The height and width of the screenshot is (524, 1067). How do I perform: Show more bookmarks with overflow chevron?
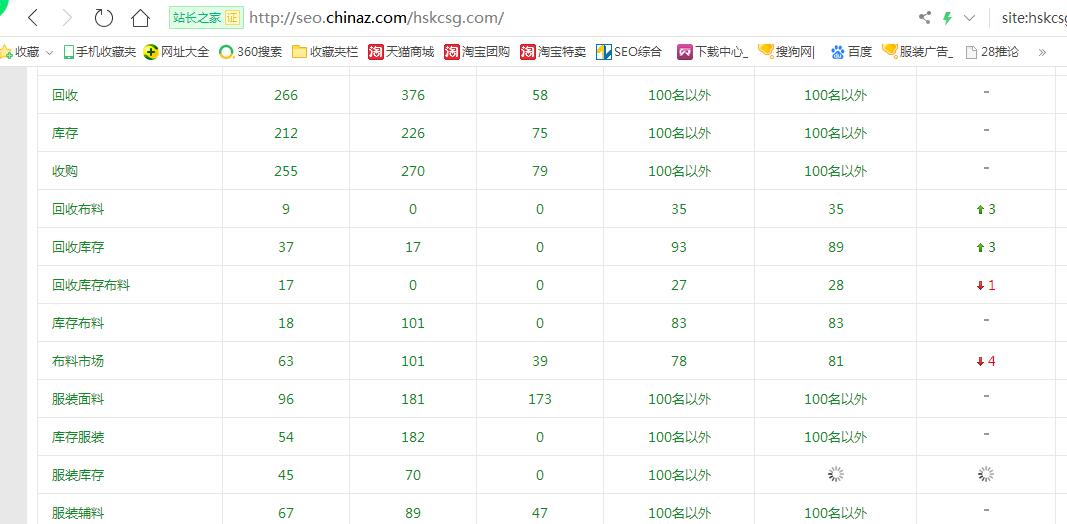coord(1043,52)
